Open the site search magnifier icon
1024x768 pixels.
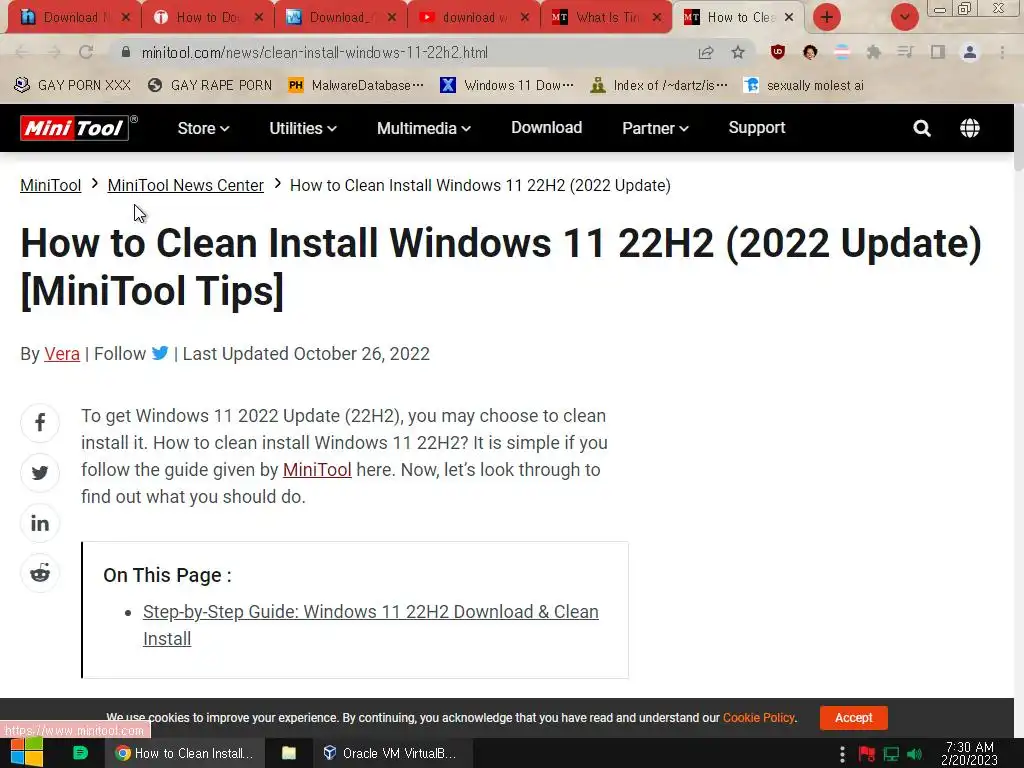[x=922, y=128]
